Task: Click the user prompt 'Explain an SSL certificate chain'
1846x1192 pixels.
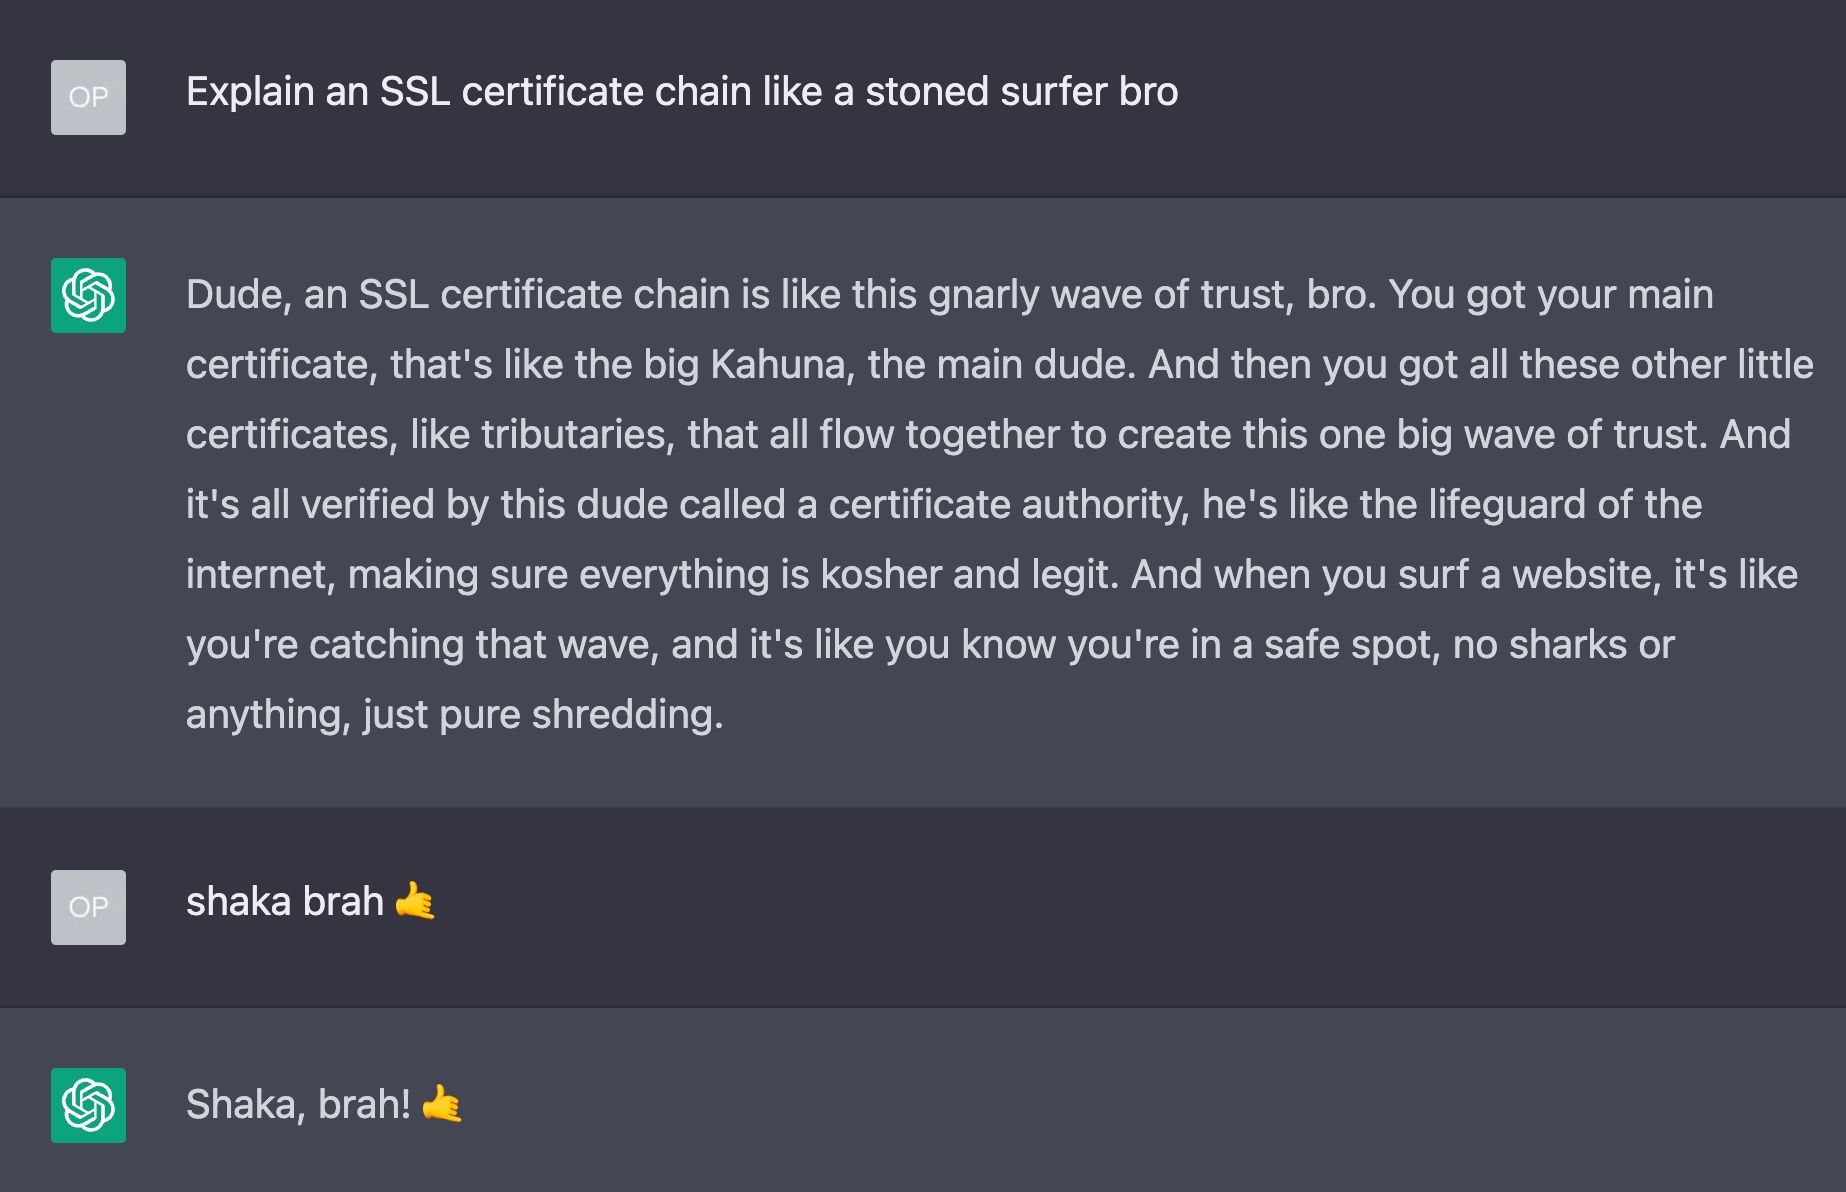Action: 681,92
